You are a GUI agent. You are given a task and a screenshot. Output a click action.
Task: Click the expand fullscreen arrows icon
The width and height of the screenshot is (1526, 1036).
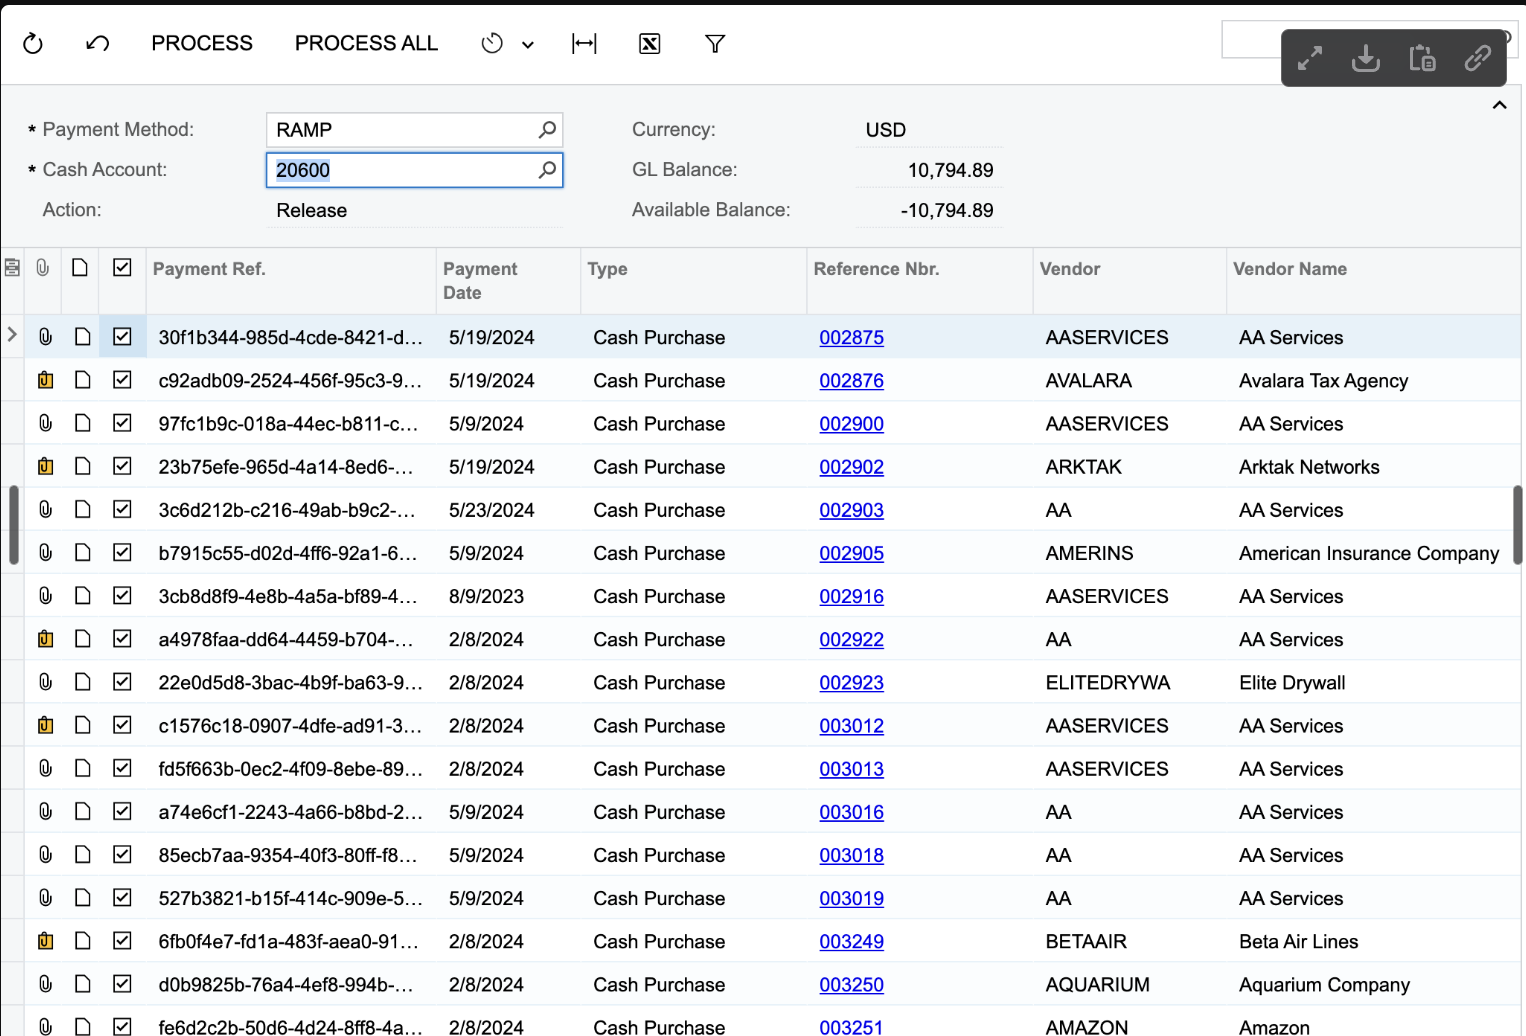pyautogui.click(x=1310, y=58)
